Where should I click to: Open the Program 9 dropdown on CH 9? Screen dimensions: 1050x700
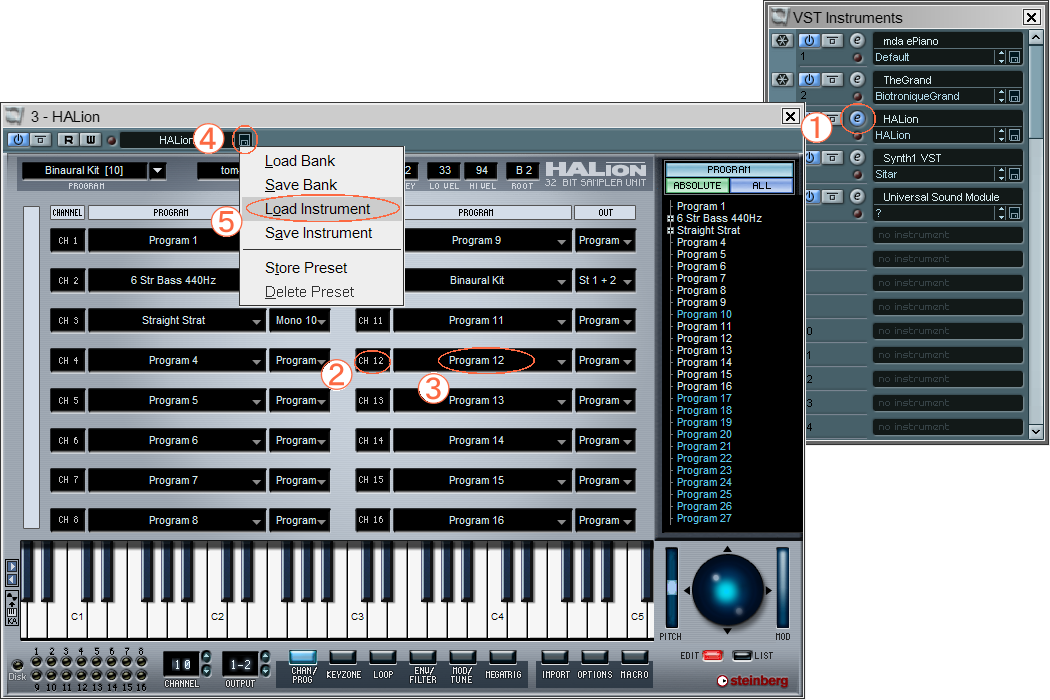point(561,241)
